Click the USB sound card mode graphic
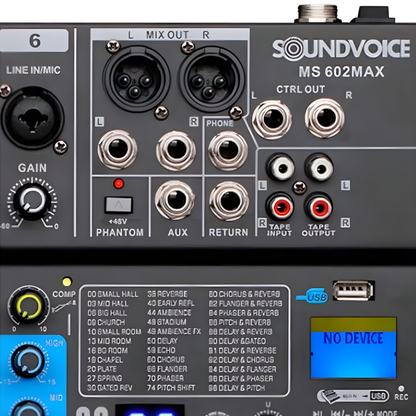The width and height of the screenshot is (416, 416). 352,396
